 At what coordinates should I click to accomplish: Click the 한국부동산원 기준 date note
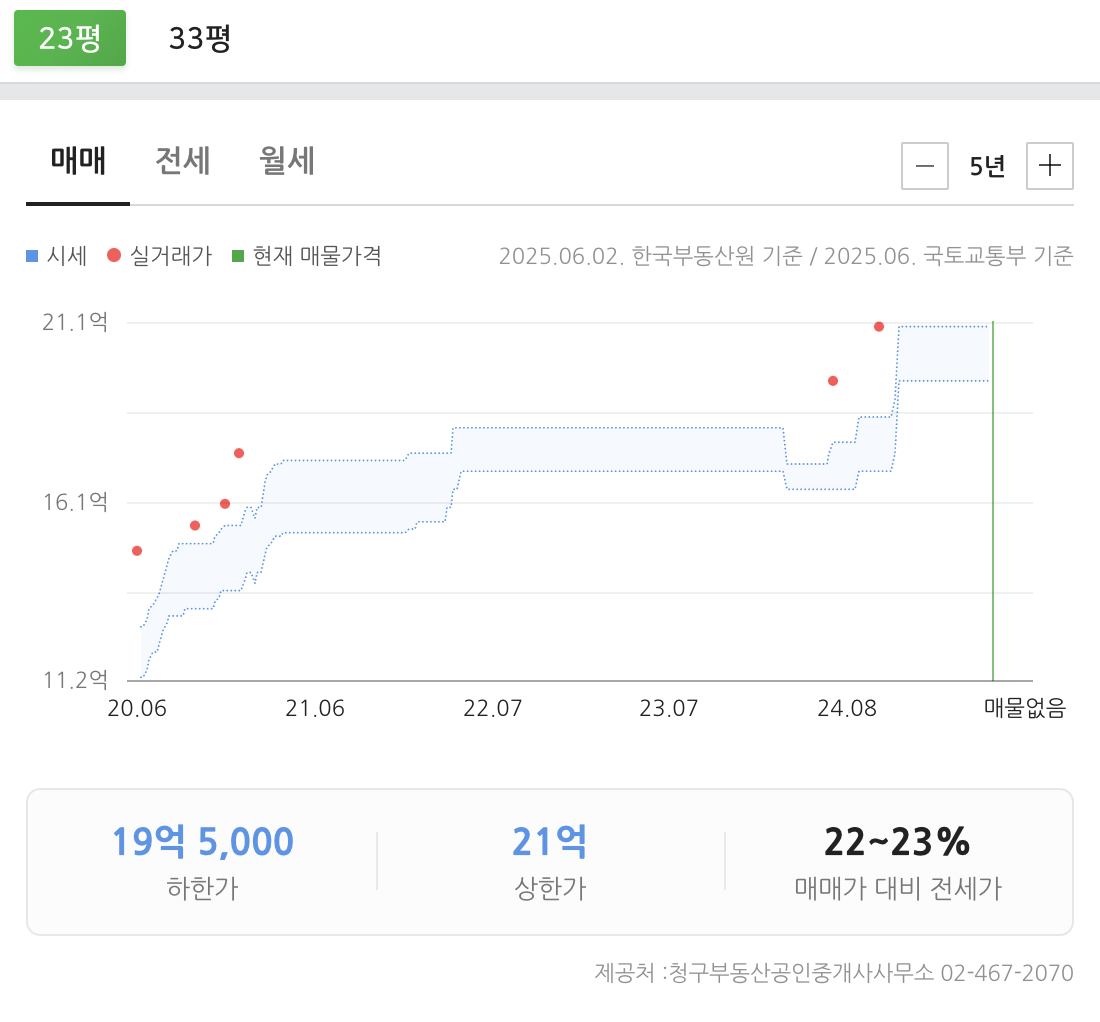tap(650, 256)
